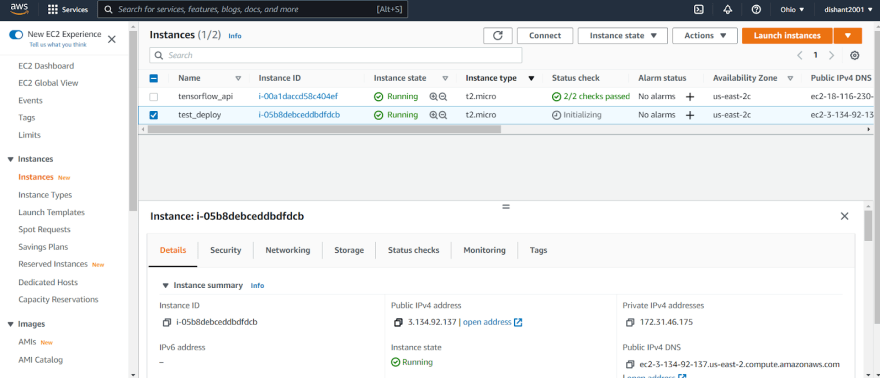Screen dimensions: 880x378
Task: Sort by Instance type column arrow
Action: coord(531,79)
